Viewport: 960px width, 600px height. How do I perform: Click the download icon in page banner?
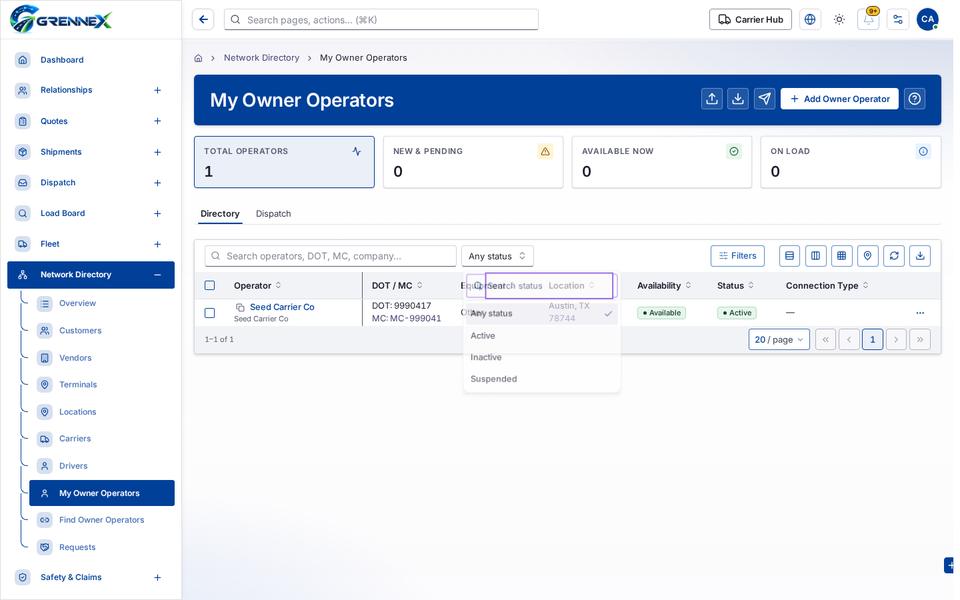click(x=738, y=99)
